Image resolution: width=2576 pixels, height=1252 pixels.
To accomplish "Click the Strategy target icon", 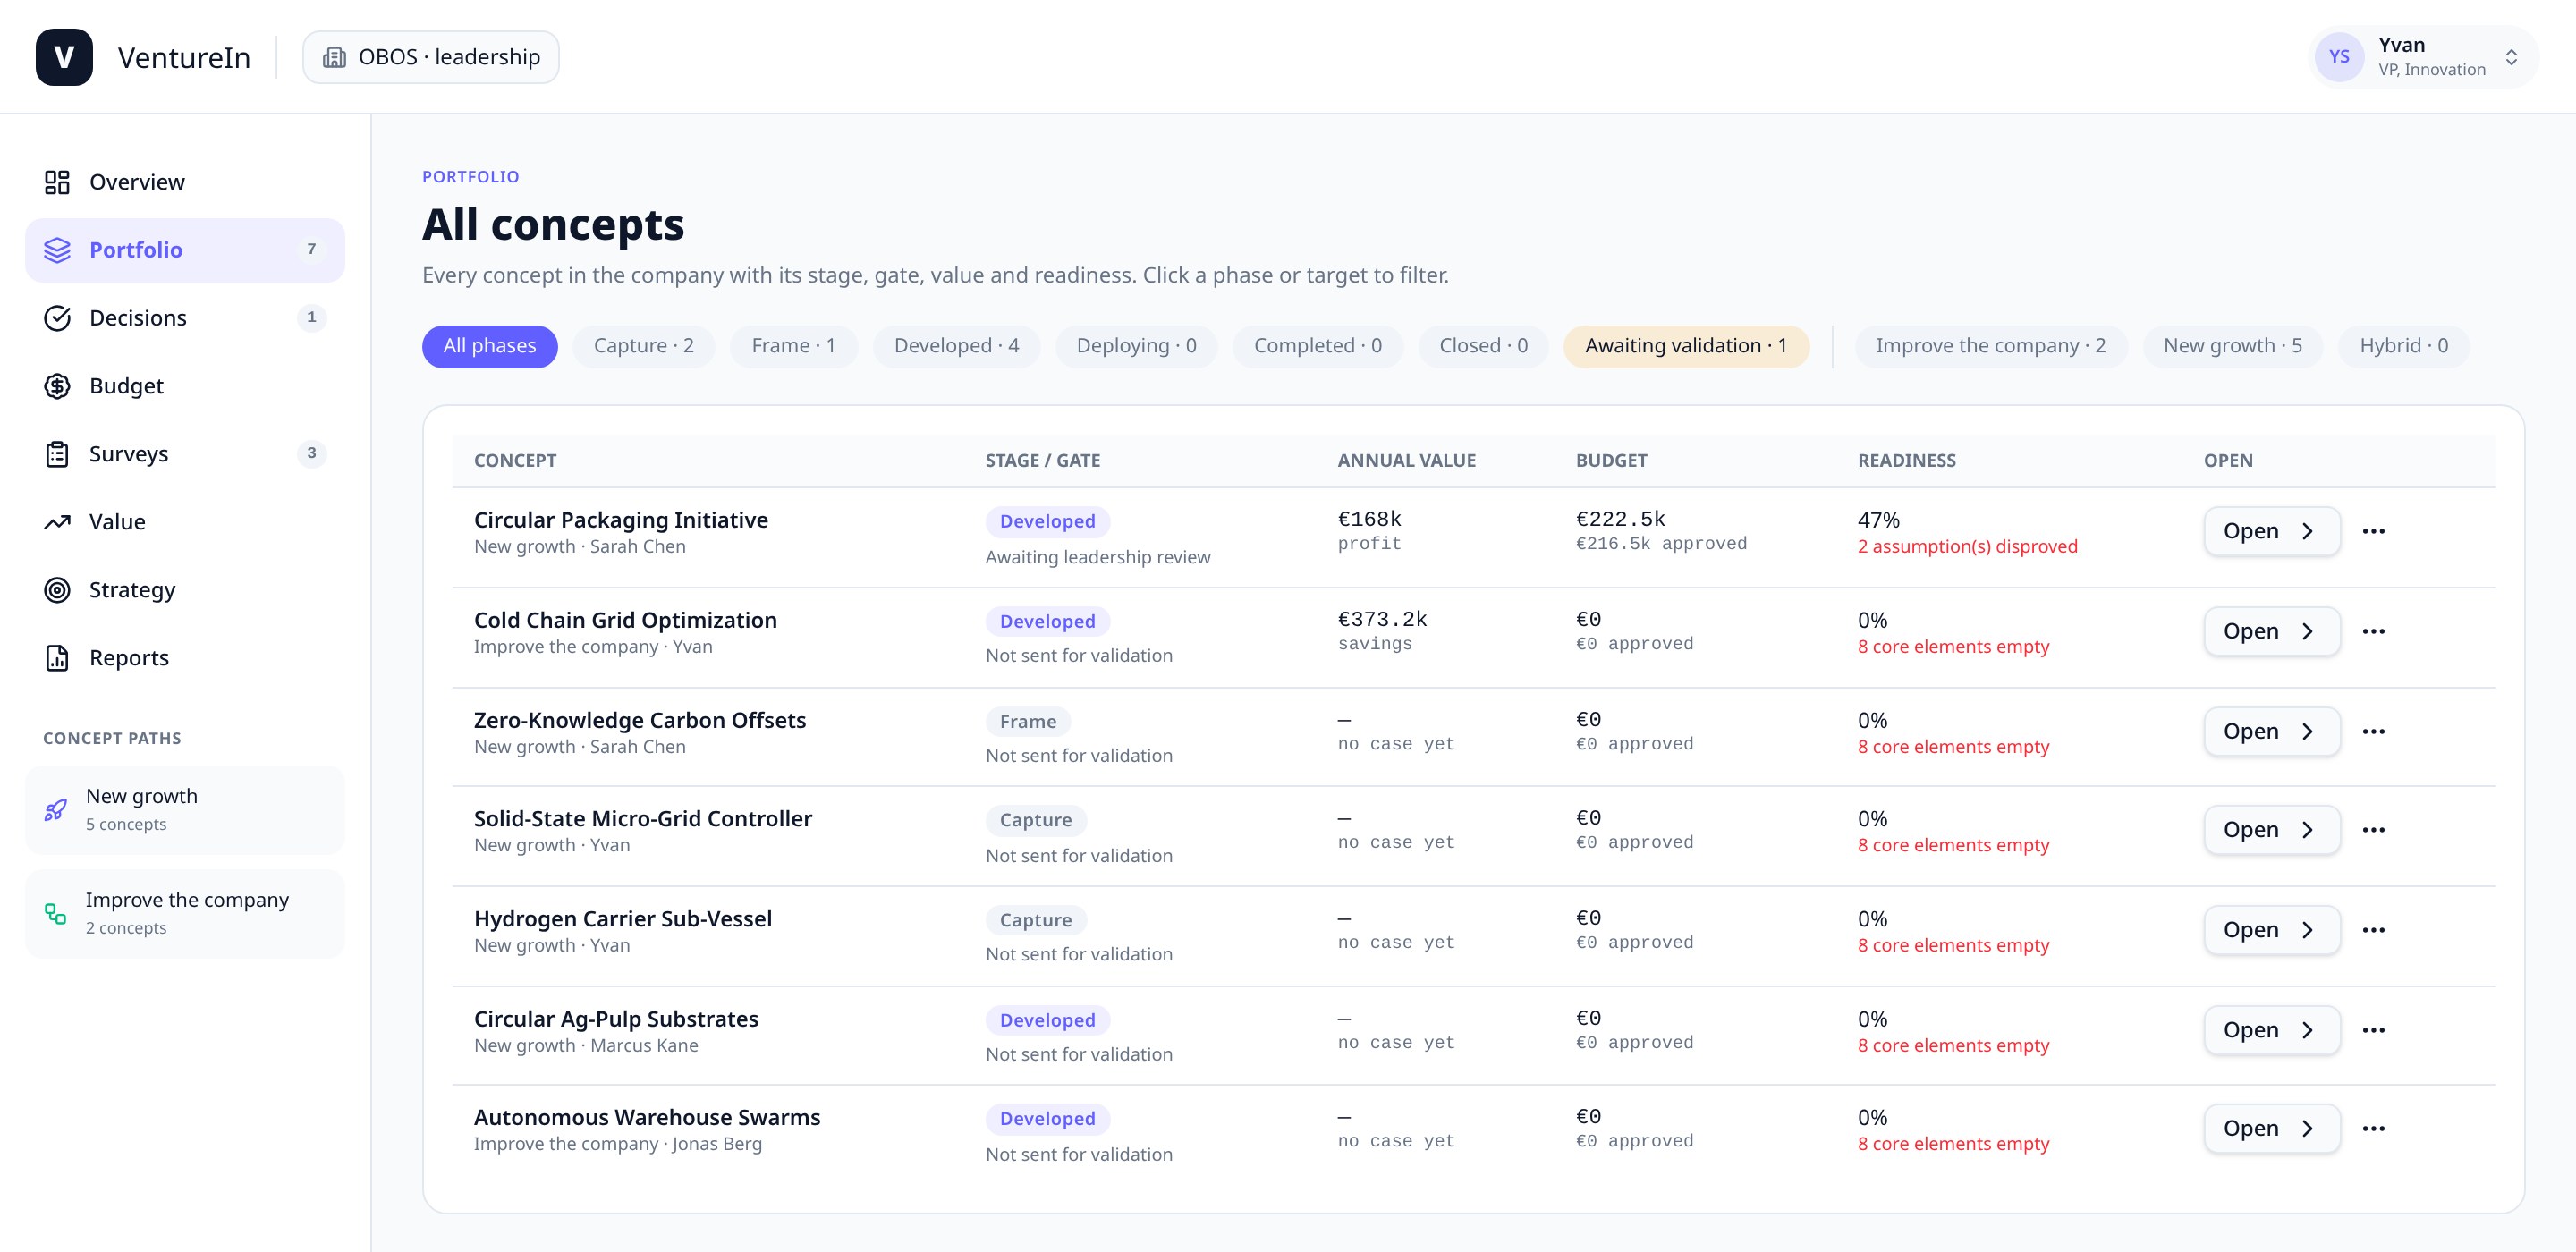I will coord(57,590).
